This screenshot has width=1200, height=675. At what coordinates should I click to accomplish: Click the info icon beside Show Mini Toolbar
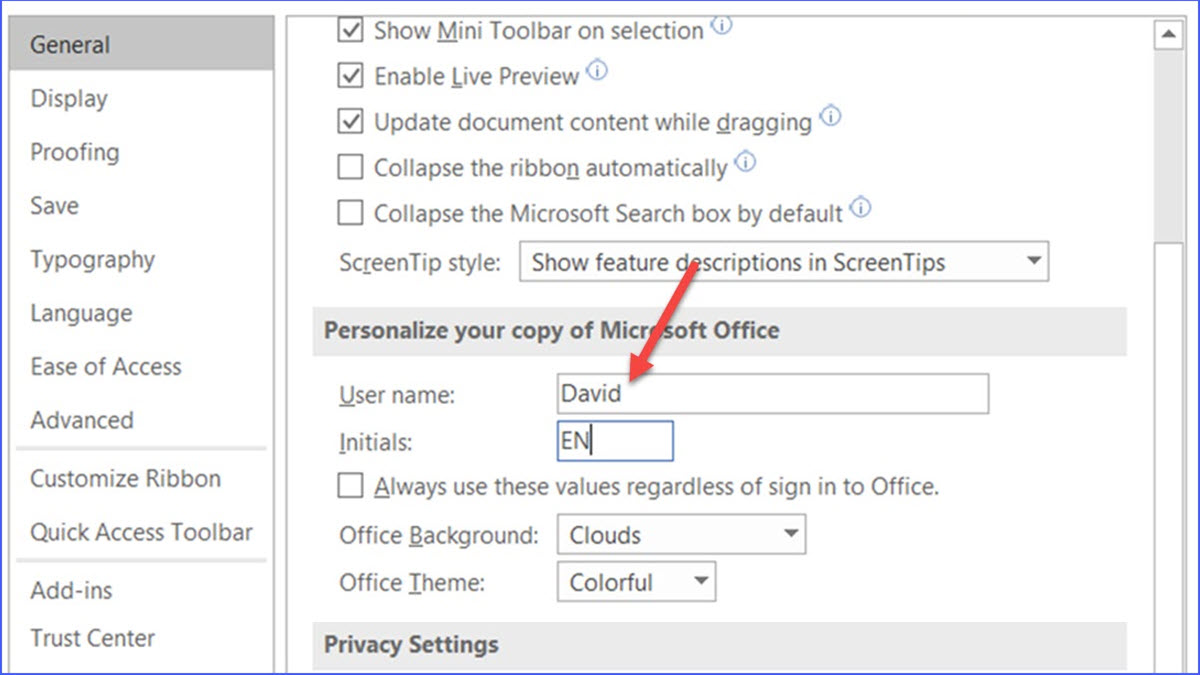(722, 24)
